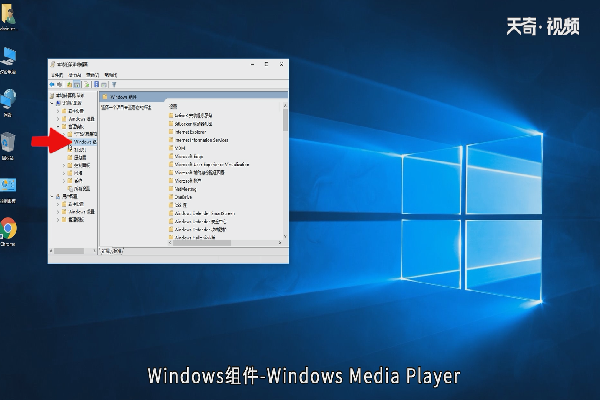The width and height of the screenshot is (600, 400).
Task: Open the Google Chrome desktop icon
Action: [8, 231]
